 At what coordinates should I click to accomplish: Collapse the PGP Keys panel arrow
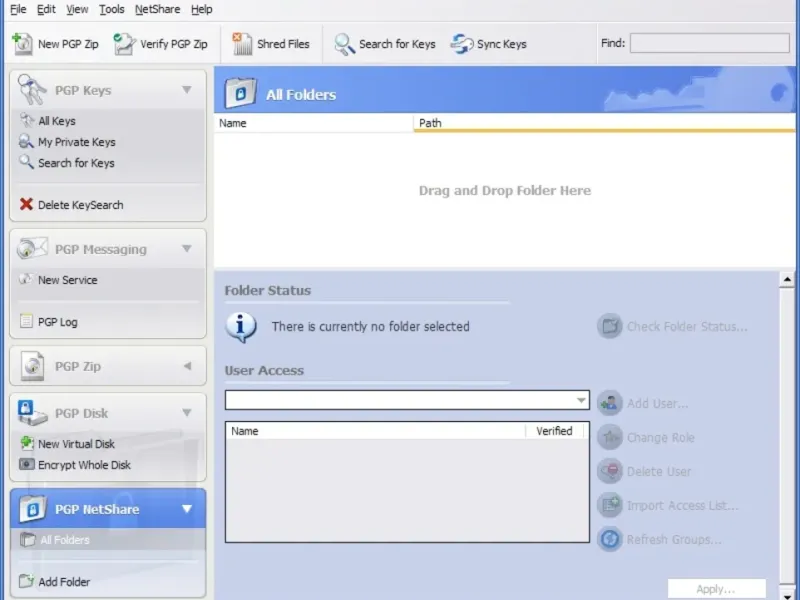[187, 90]
